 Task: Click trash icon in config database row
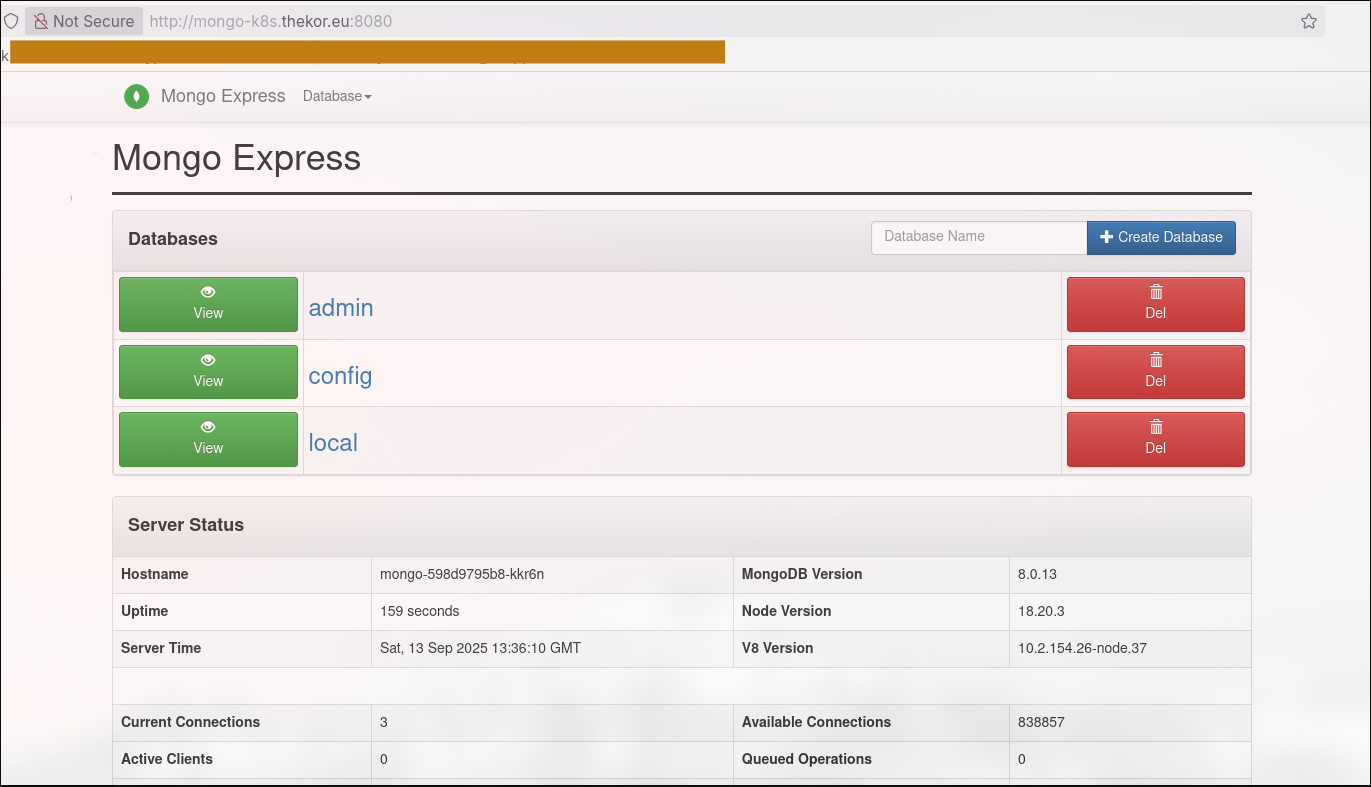click(x=1156, y=360)
